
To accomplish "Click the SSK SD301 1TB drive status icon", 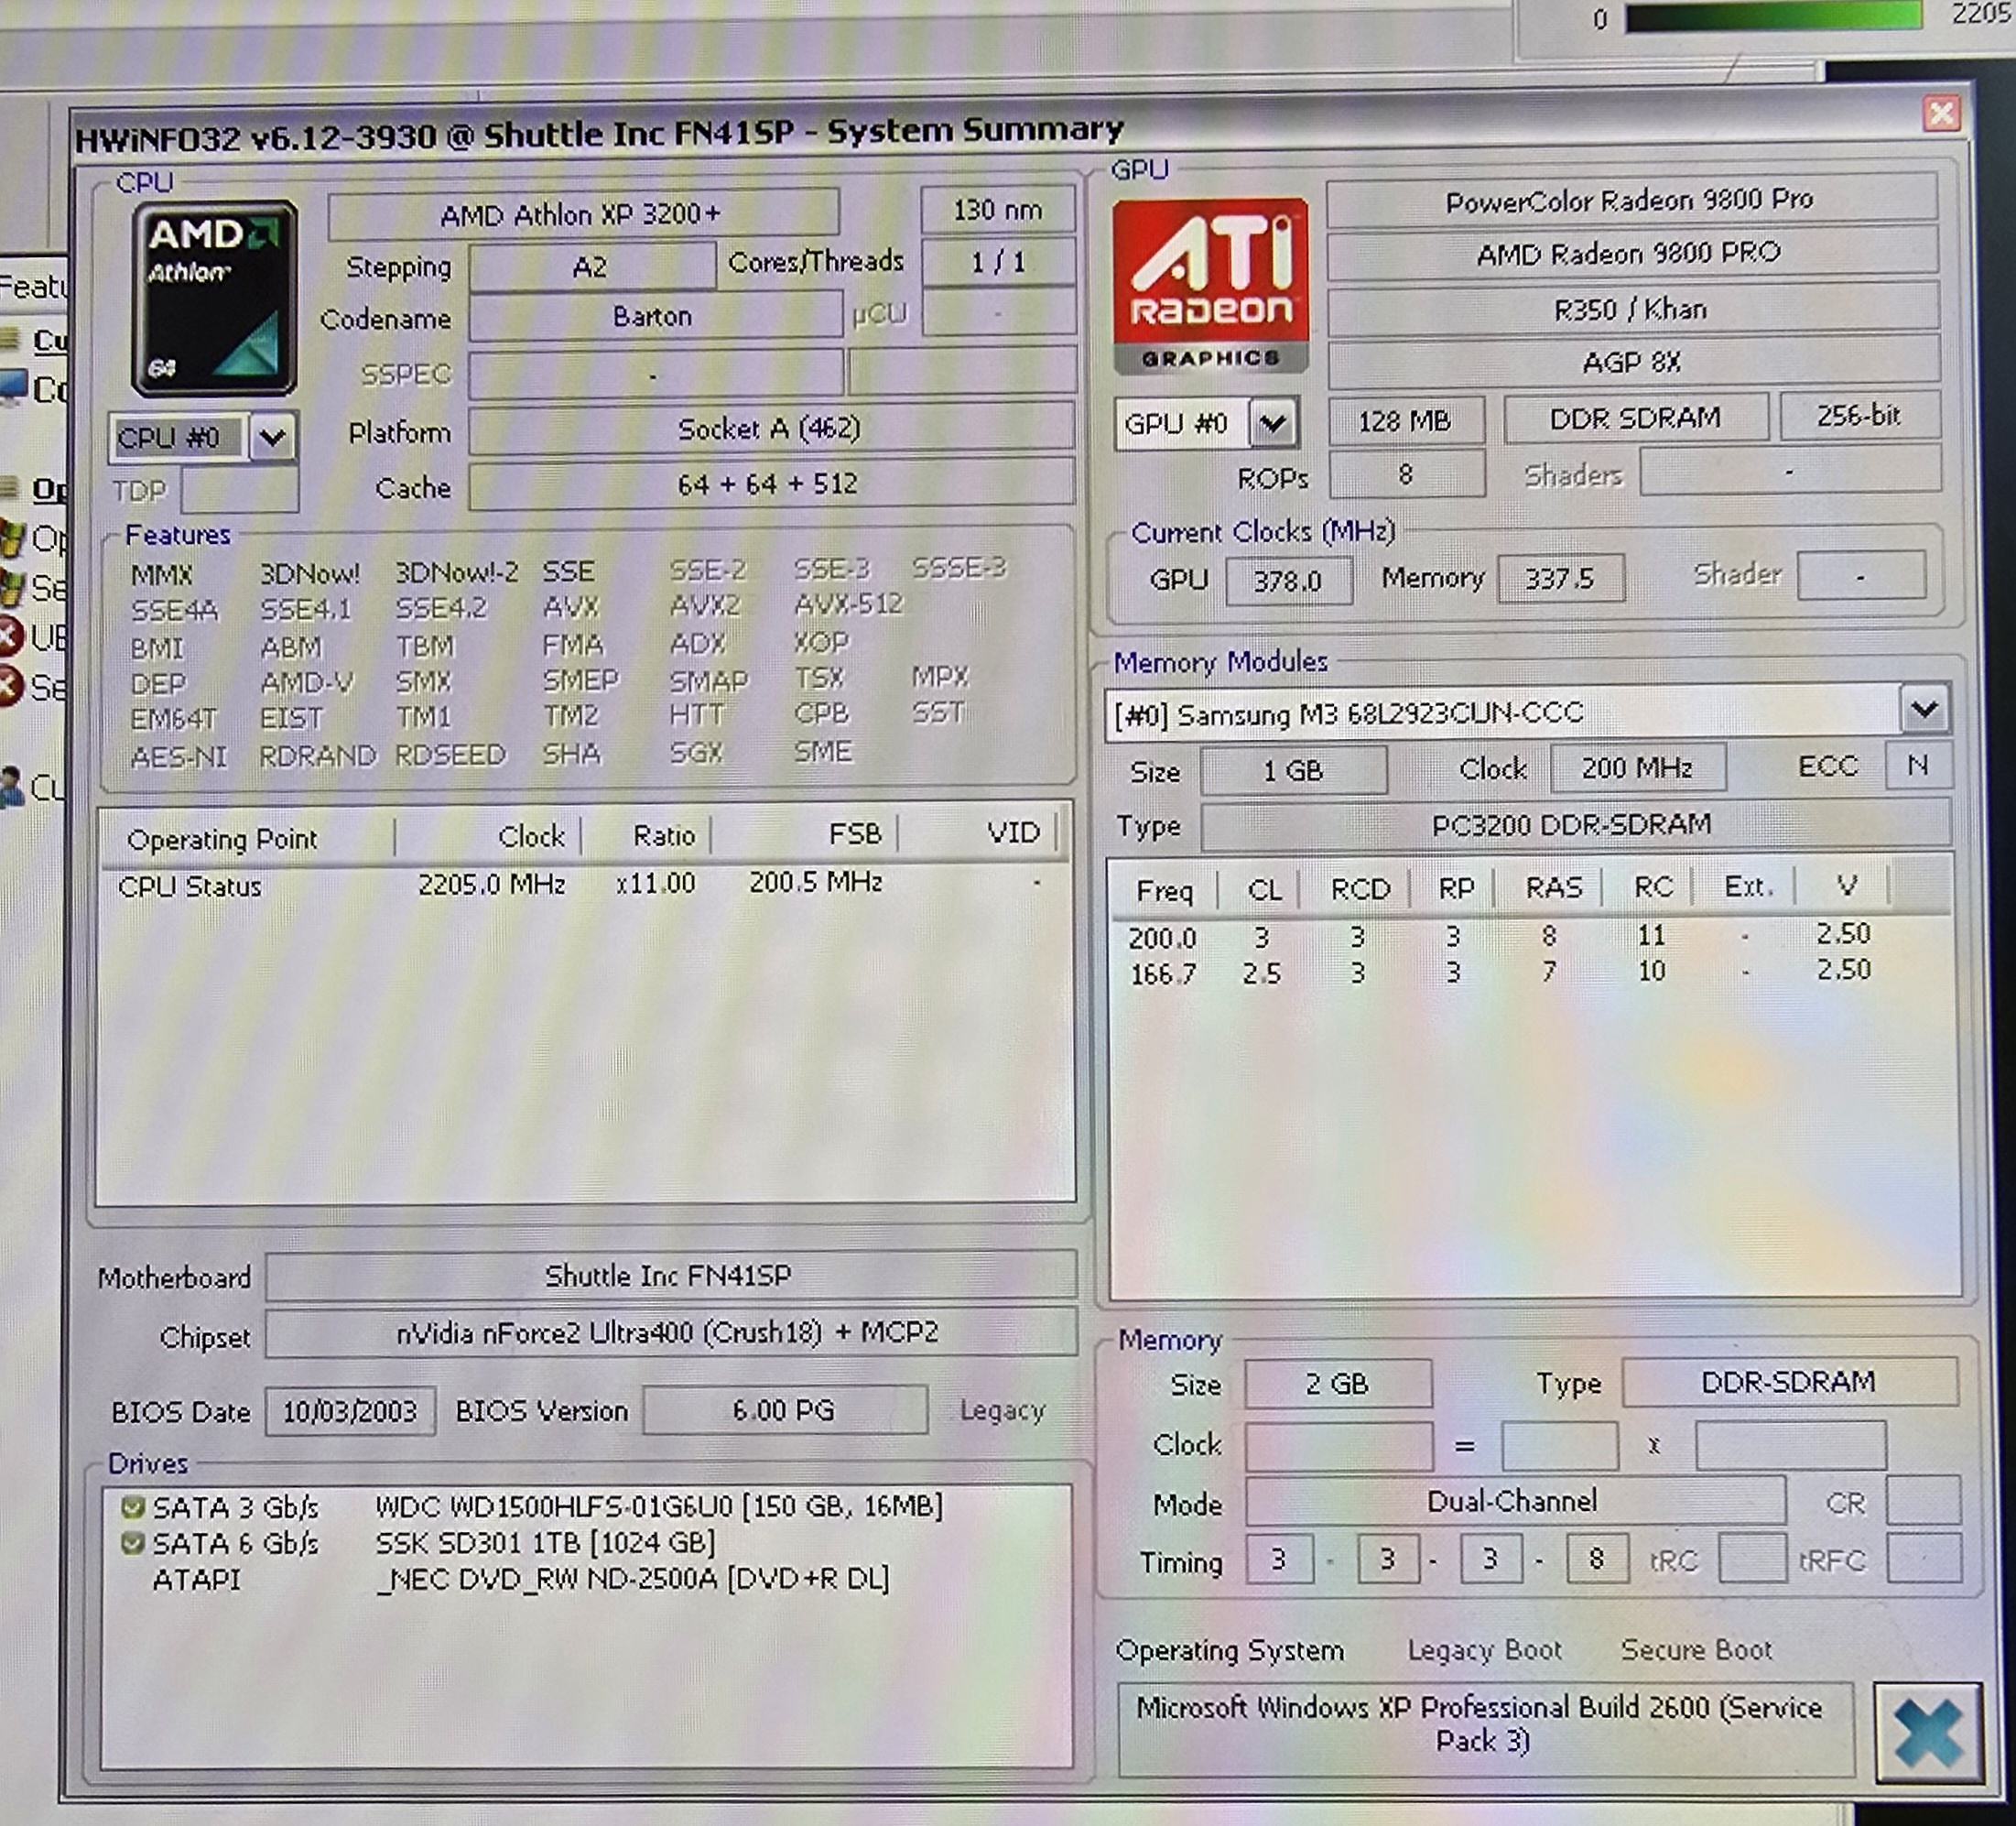I will [x=132, y=1543].
